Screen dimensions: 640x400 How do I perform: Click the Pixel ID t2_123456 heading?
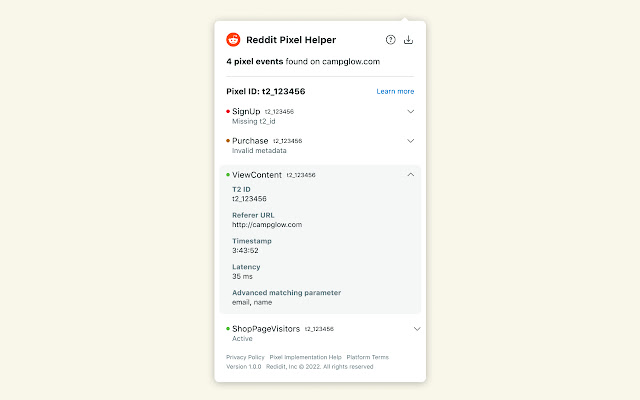coord(266,91)
